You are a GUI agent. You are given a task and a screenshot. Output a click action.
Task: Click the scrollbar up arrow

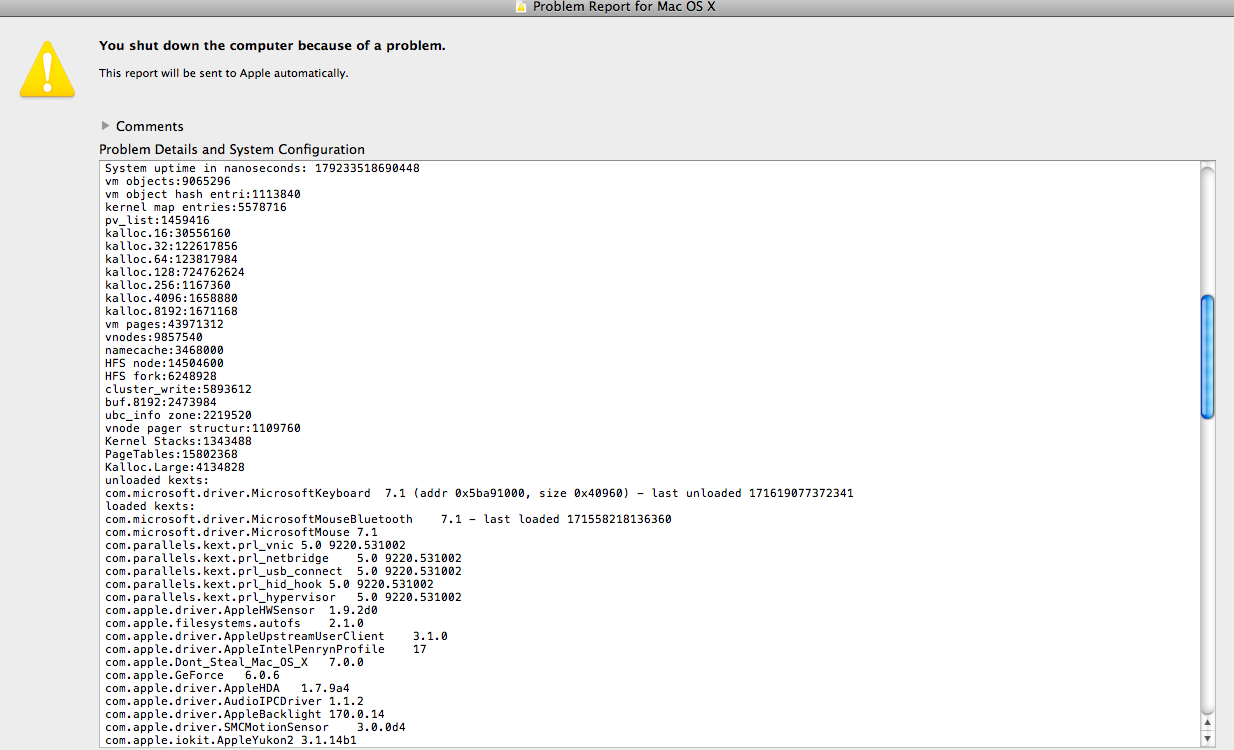[x=1207, y=722]
